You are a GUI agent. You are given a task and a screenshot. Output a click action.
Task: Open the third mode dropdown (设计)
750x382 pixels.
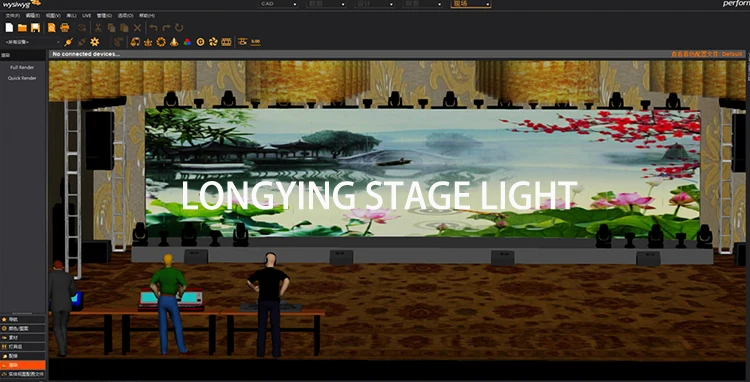[374, 4]
